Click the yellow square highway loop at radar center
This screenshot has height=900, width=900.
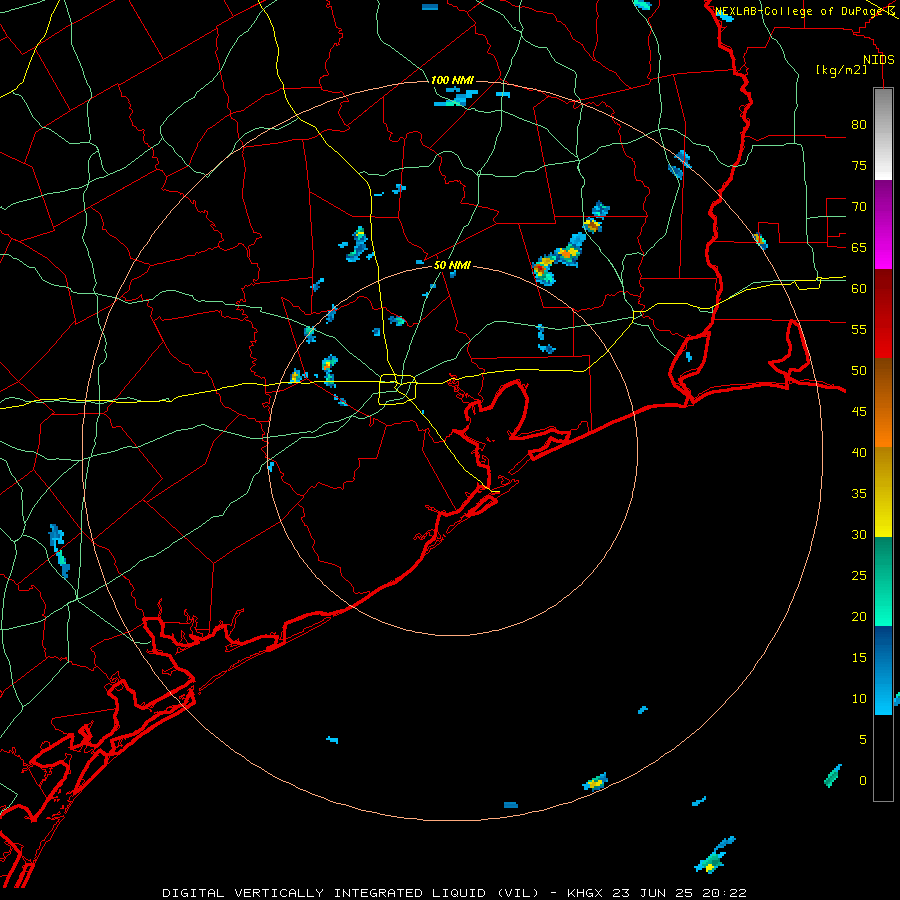398,389
